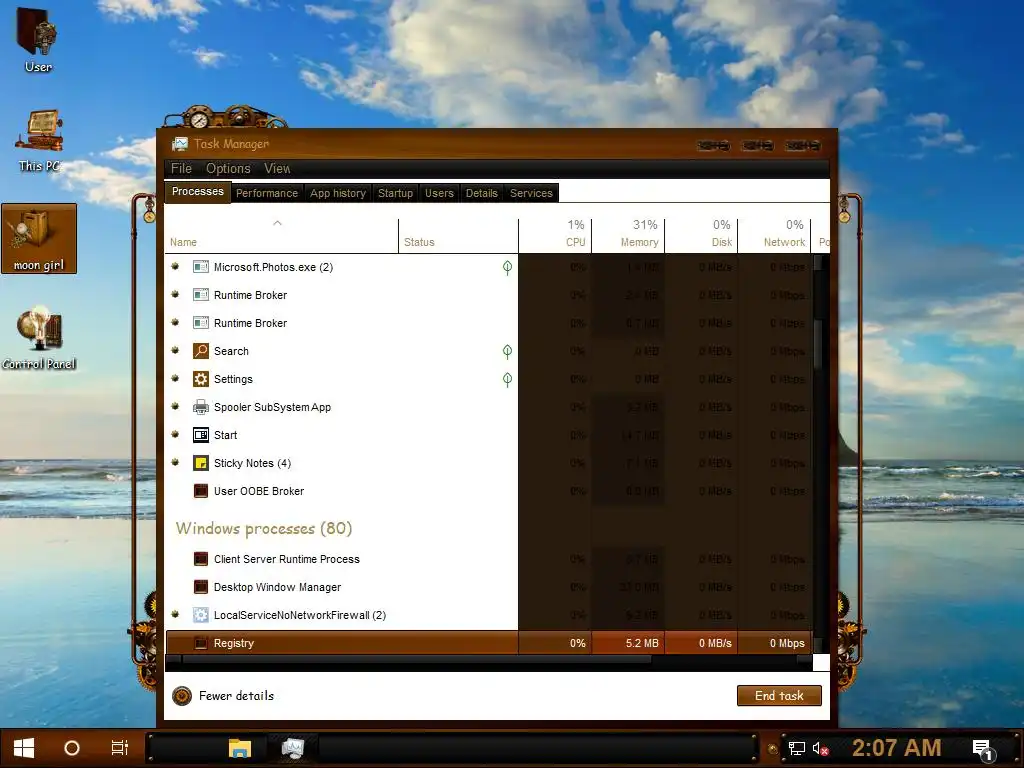The width and height of the screenshot is (1024, 768).
Task: Click the Settings process gear icon
Action: (200, 379)
